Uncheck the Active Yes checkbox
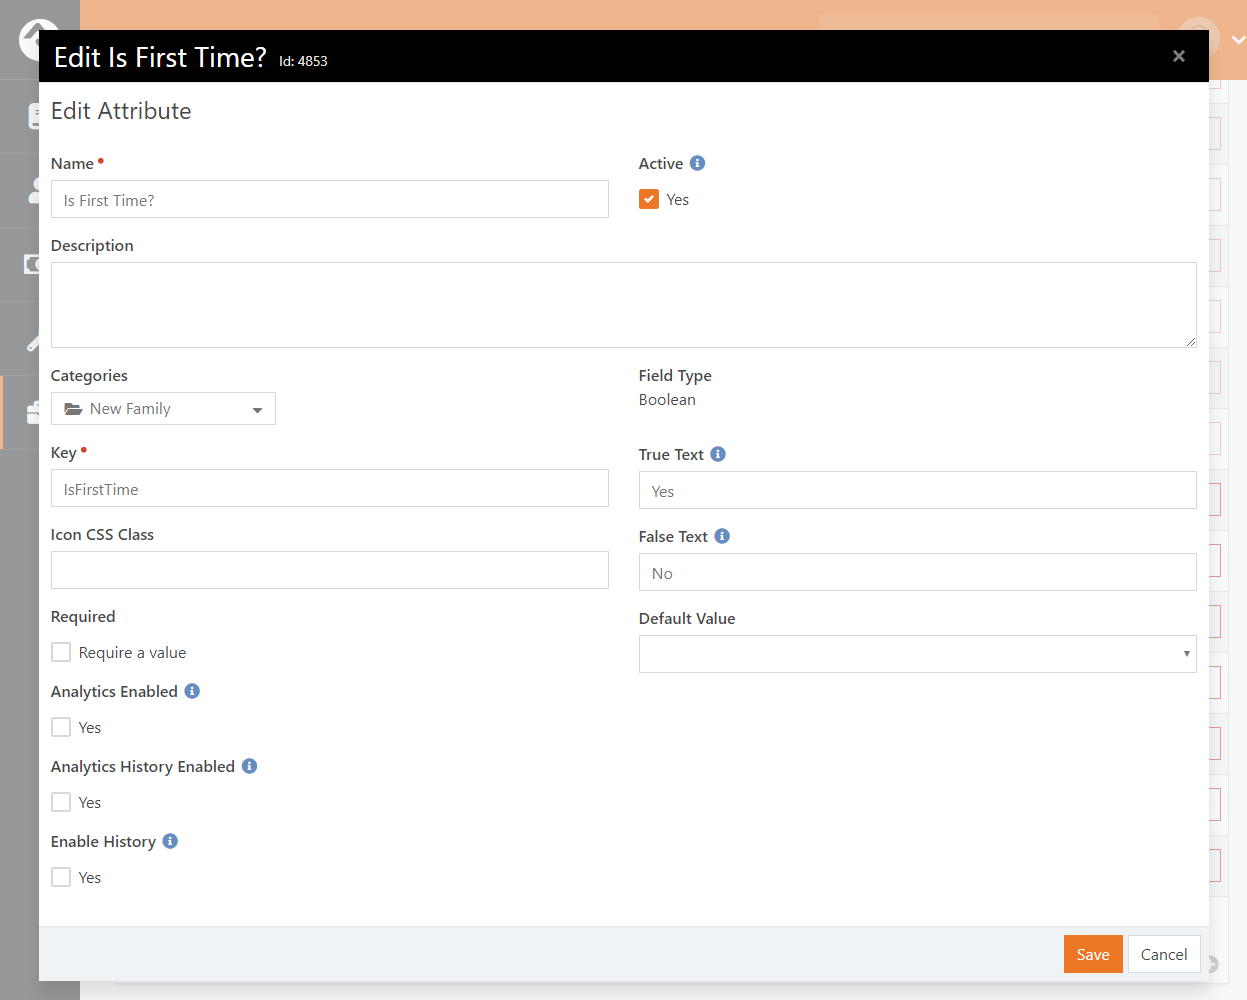 click(x=649, y=199)
